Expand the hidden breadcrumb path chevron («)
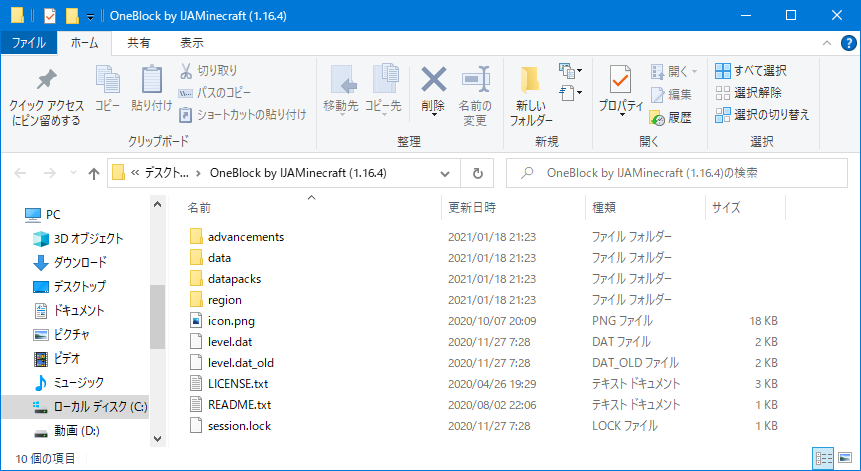Screen dimensions: 861x471 click(x=135, y=173)
